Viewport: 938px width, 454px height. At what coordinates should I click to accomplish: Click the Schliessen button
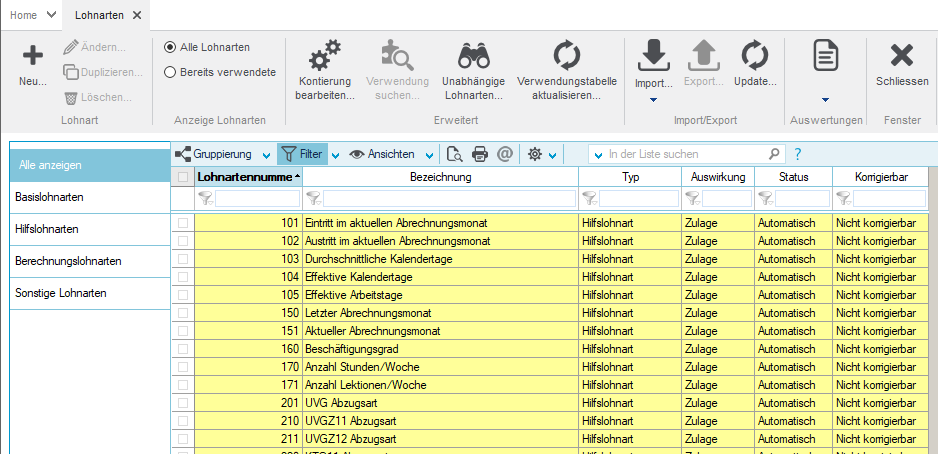(902, 65)
